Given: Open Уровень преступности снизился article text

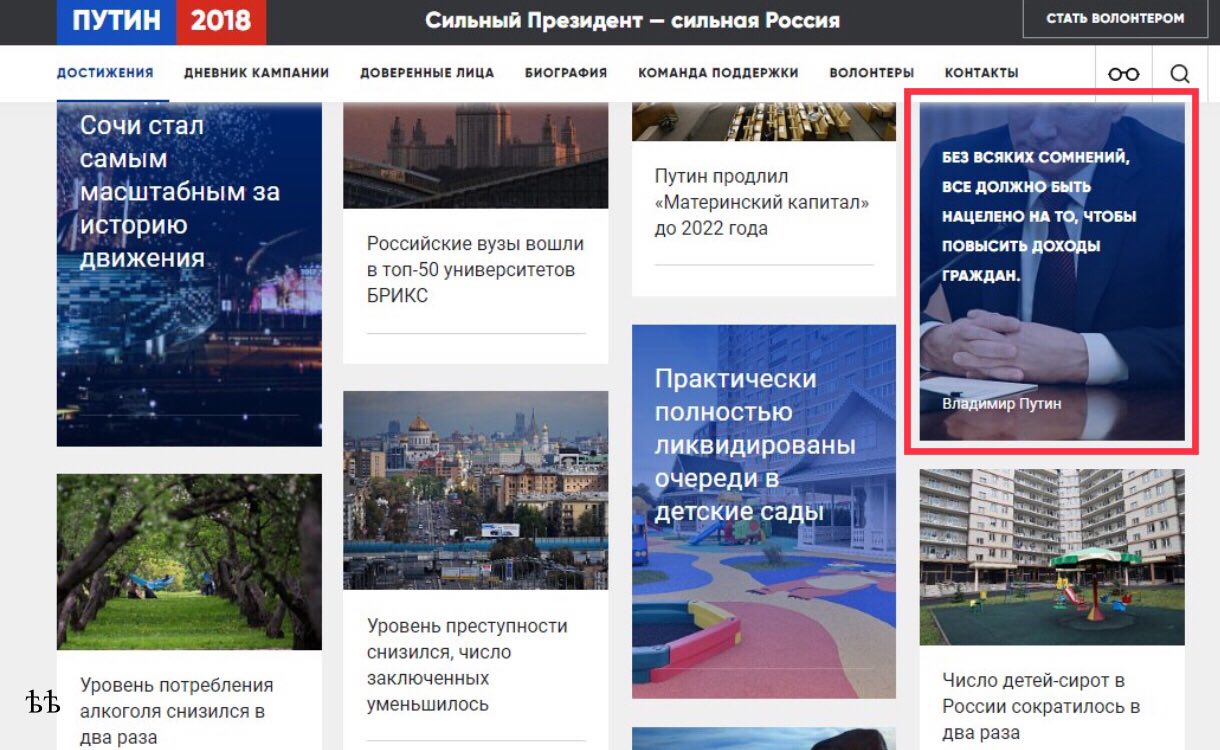Looking at the screenshot, I should point(467,665).
